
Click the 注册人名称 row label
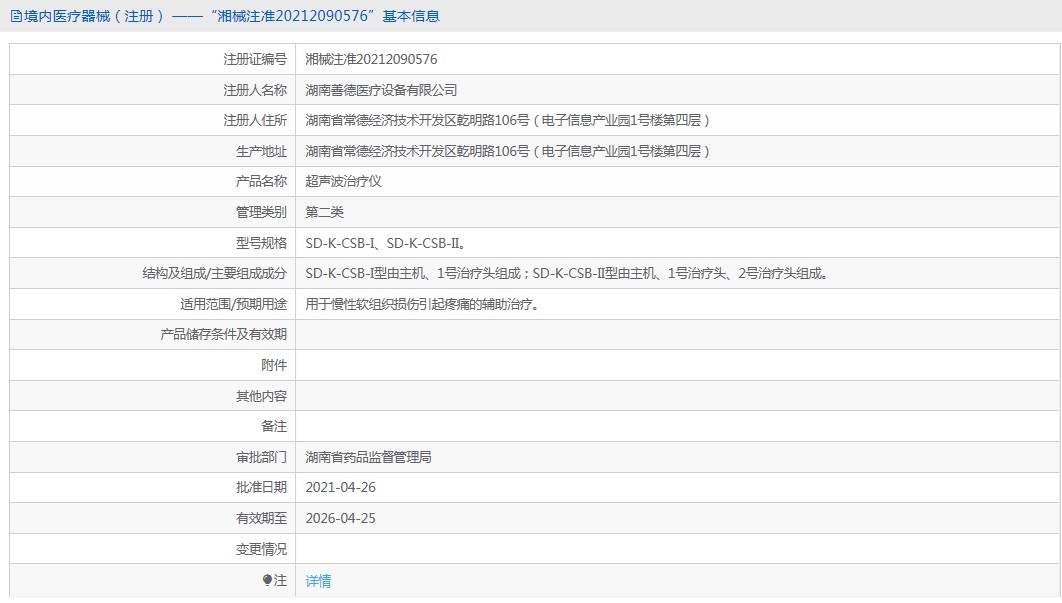255,90
